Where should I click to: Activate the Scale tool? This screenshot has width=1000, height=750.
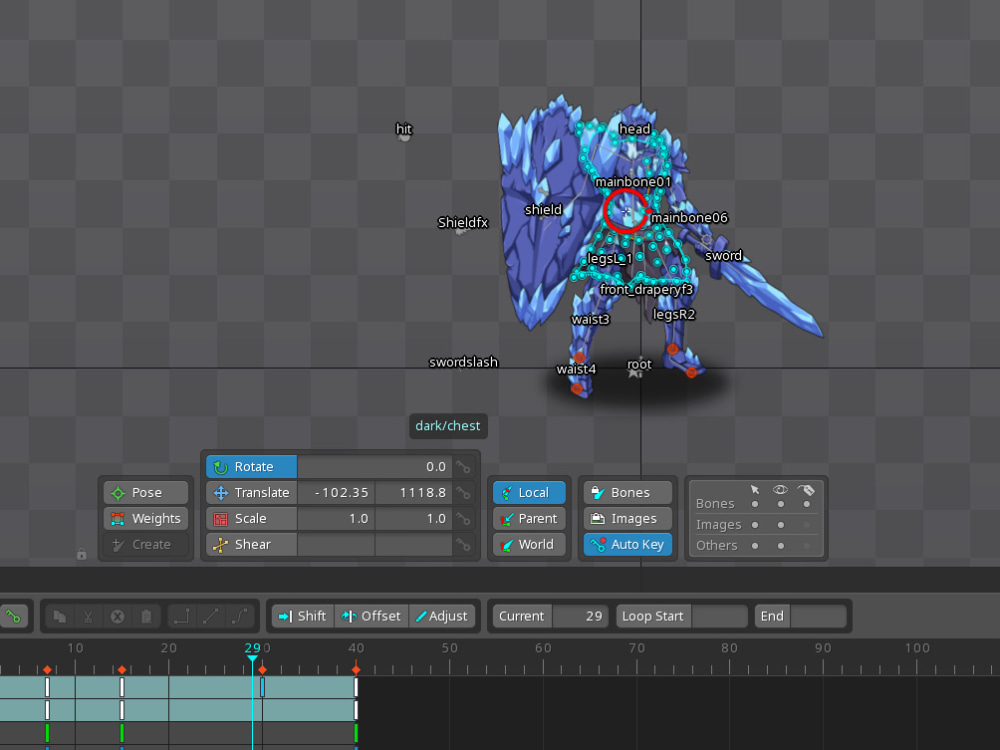tap(251, 518)
